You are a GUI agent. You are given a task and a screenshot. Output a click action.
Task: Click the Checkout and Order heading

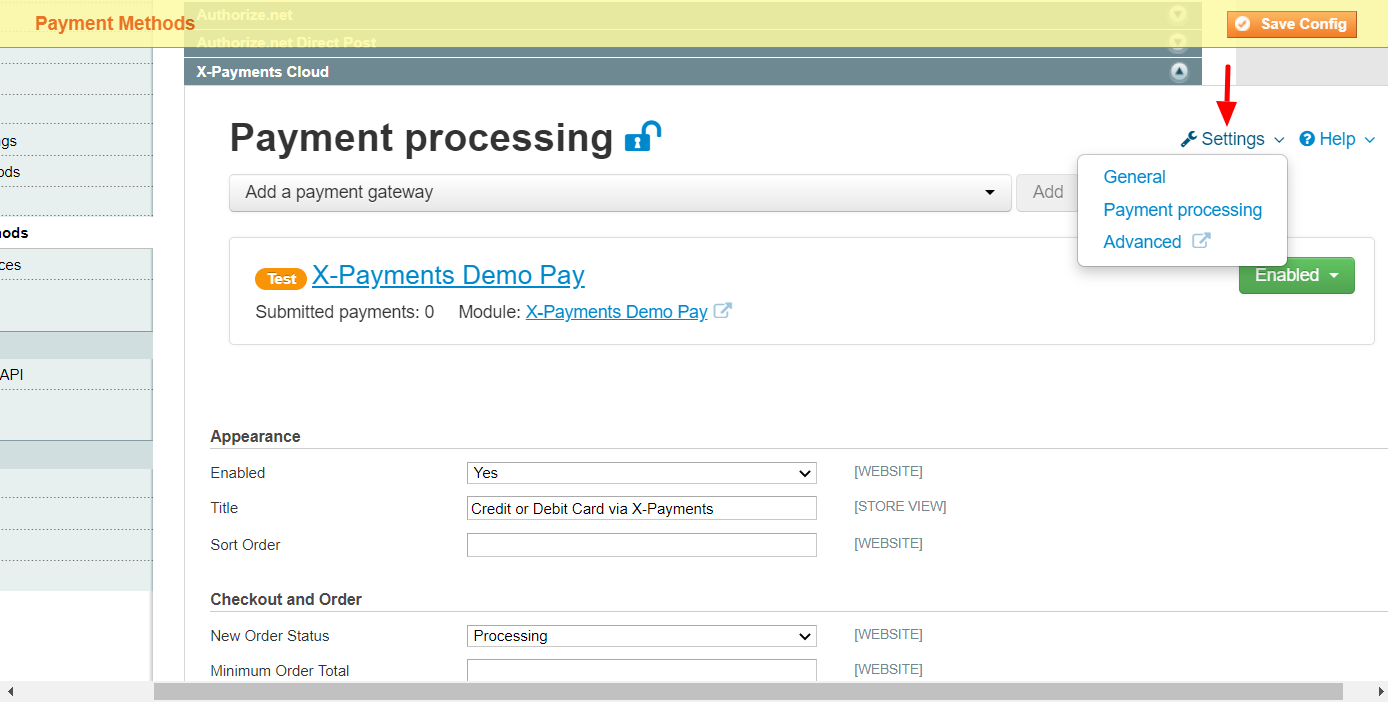[x=286, y=599]
